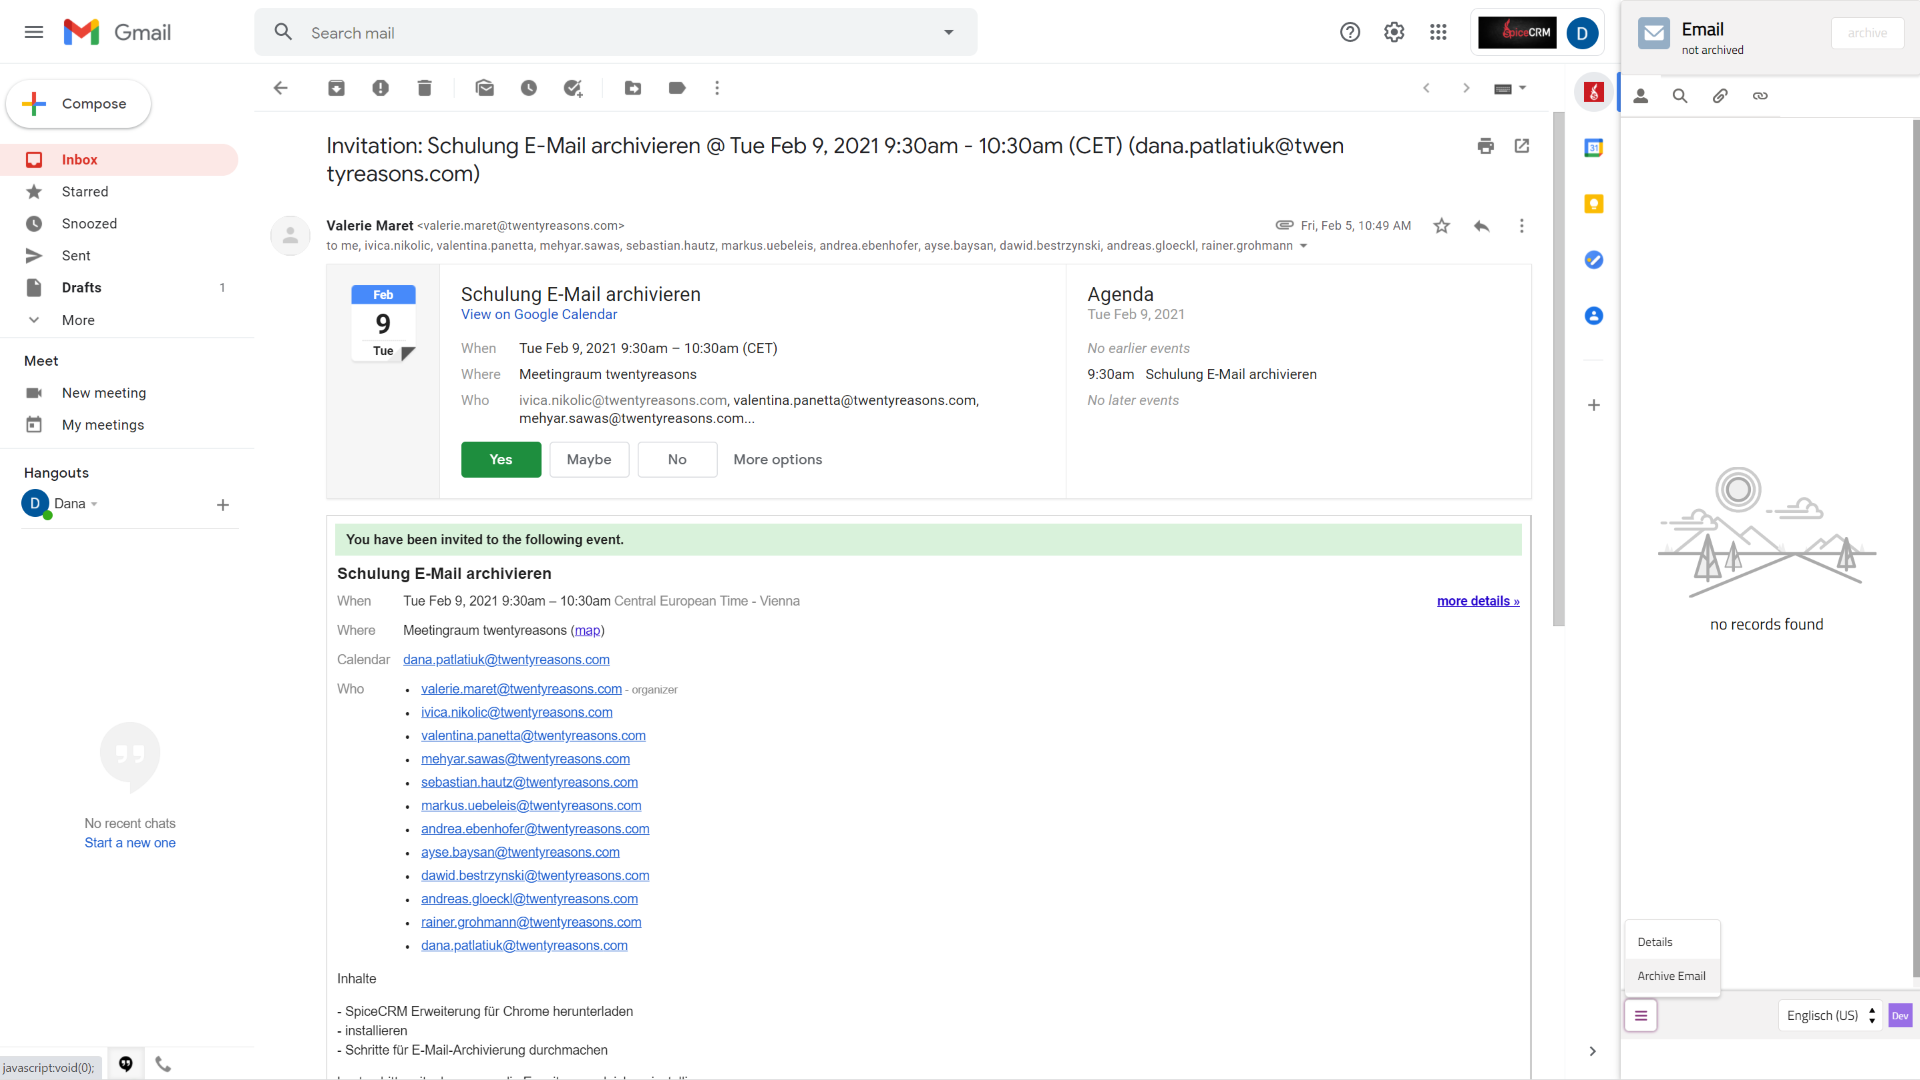1920x1080 pixels.
Task: Click the Archive icon in mail toolbar
Action: click(x=336, y=88)
